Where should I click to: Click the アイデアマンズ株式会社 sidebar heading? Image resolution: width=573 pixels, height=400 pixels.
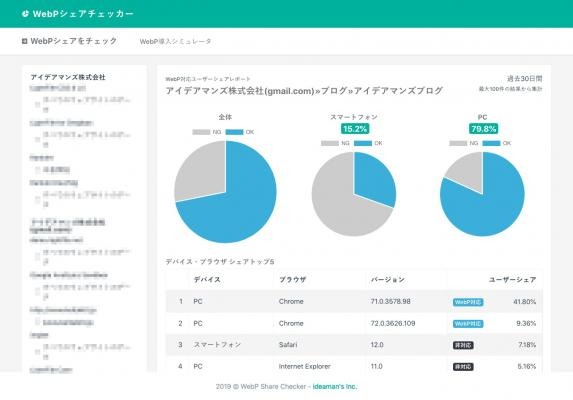pyautogui.click(x=68, y=77)
